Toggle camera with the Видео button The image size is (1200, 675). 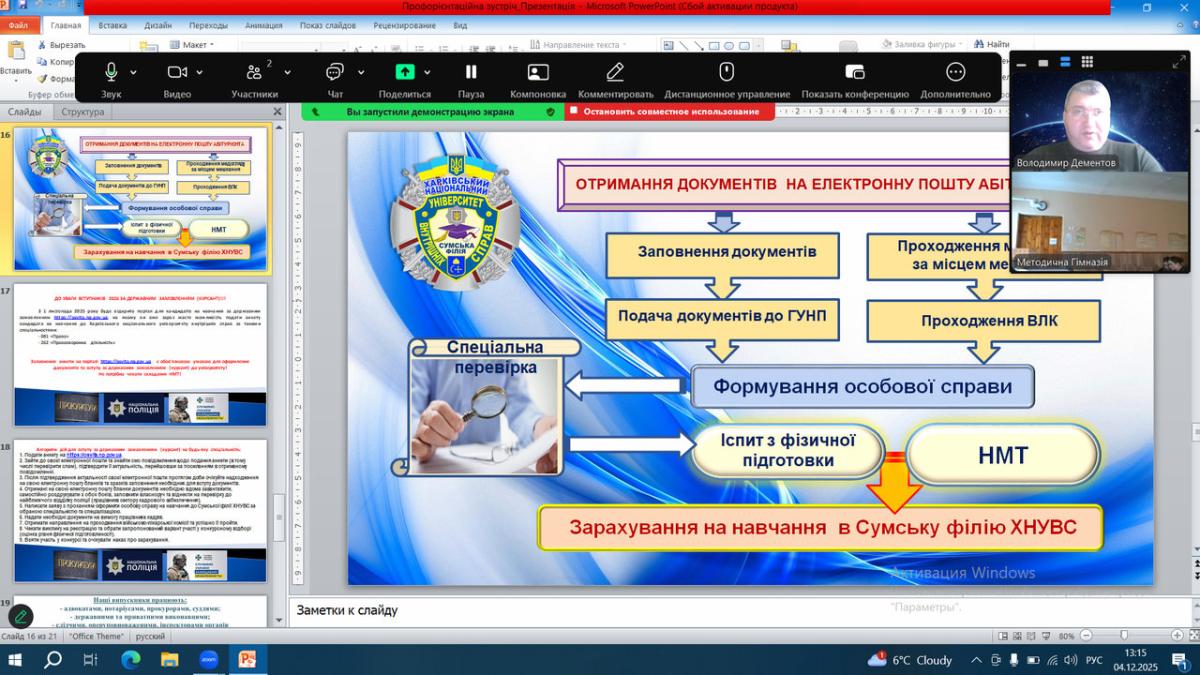tap(177, 73)
